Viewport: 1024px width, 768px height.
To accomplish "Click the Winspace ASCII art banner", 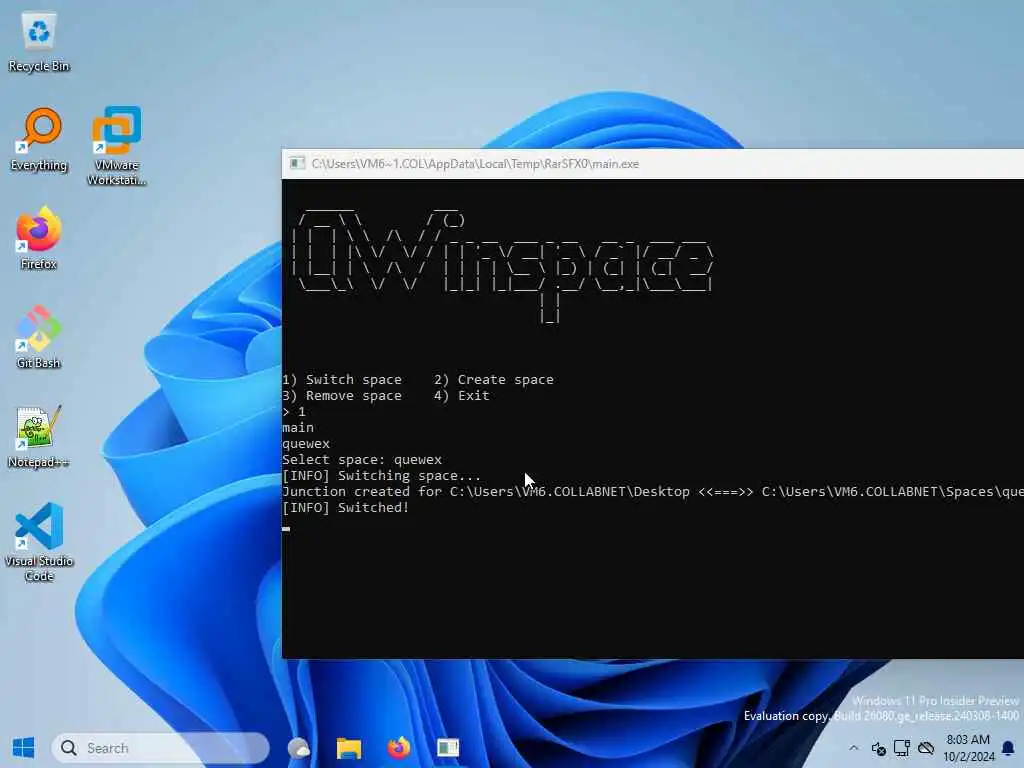I will tap(502, 264).
